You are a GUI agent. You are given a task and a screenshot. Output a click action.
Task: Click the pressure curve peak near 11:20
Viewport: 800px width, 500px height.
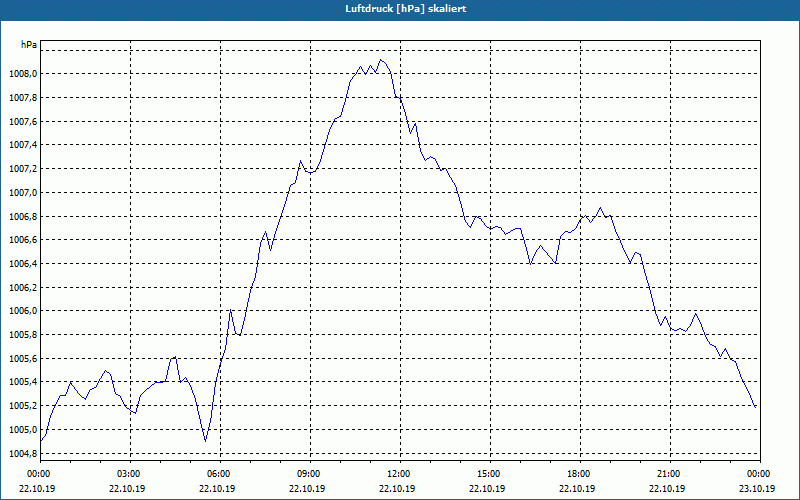click(x=380, y=60)
